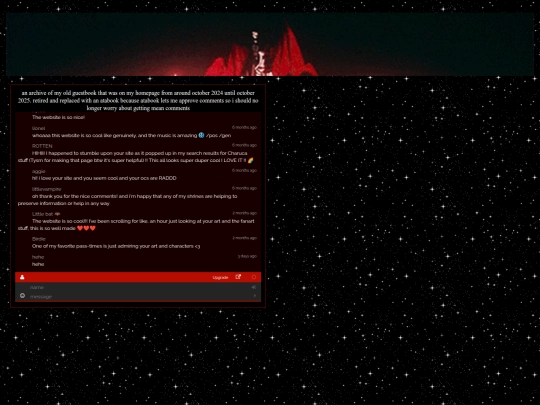Click the sound mute icon beside the name field
Image resolution: width=540 pixels, height=405 pixels.
254,287
